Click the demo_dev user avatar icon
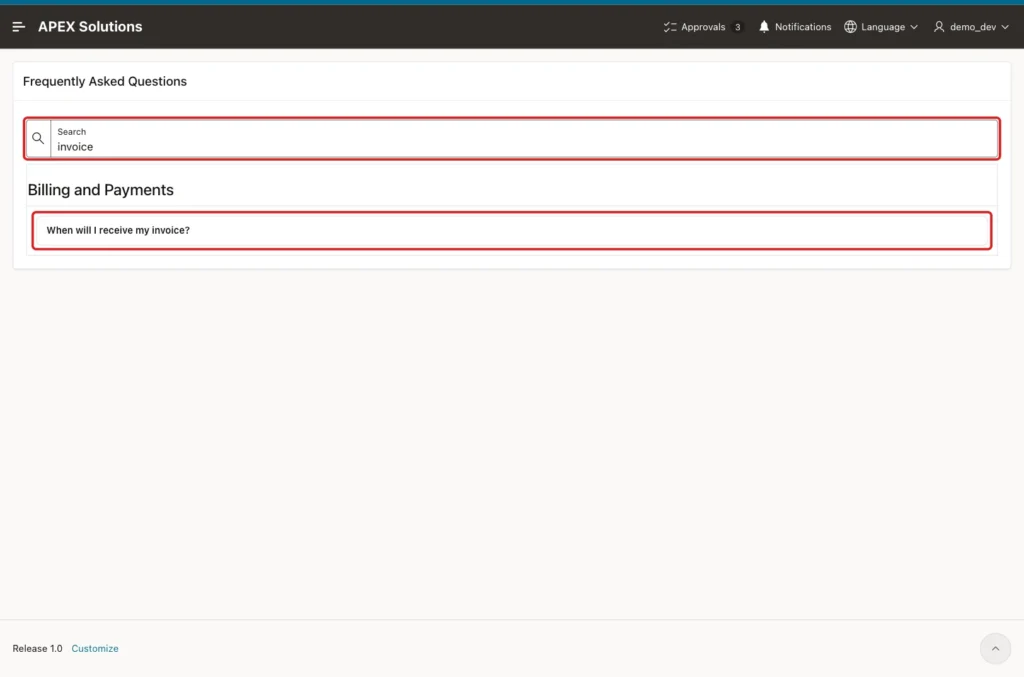1024x677 pixels. point(938,27)
